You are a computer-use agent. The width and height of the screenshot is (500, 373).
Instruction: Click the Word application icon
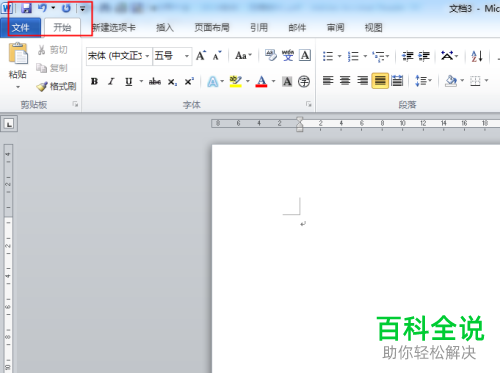(6, 8)
